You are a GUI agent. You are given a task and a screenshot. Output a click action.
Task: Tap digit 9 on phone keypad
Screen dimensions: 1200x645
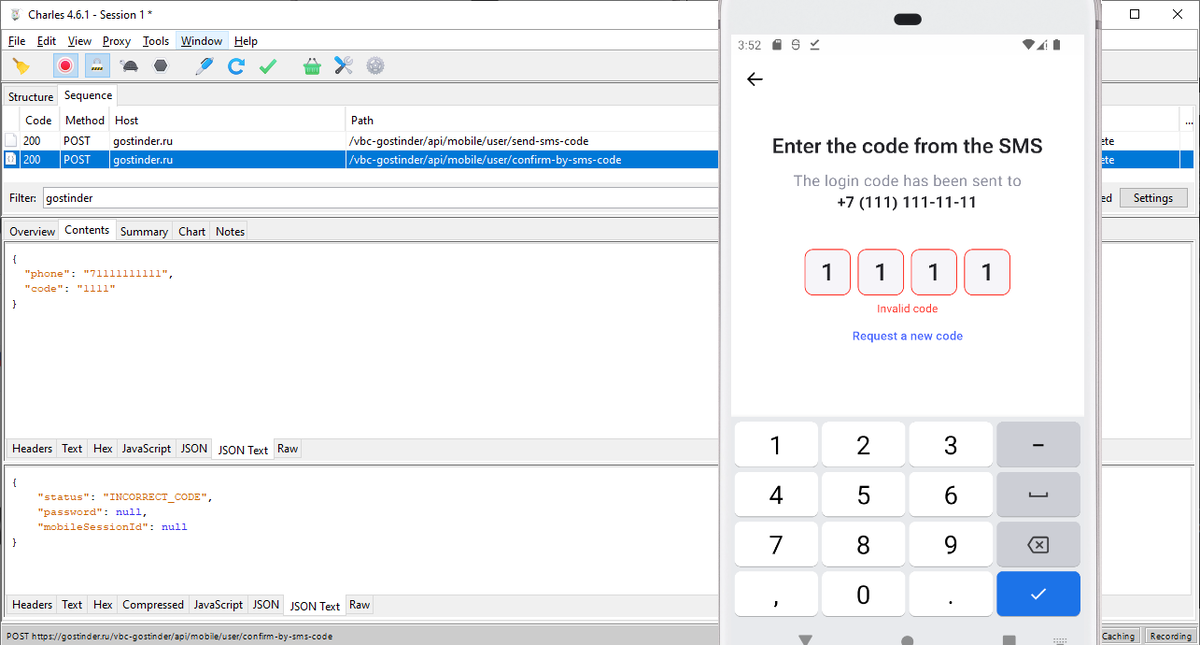pyautogui.click(x=951, y=545)
